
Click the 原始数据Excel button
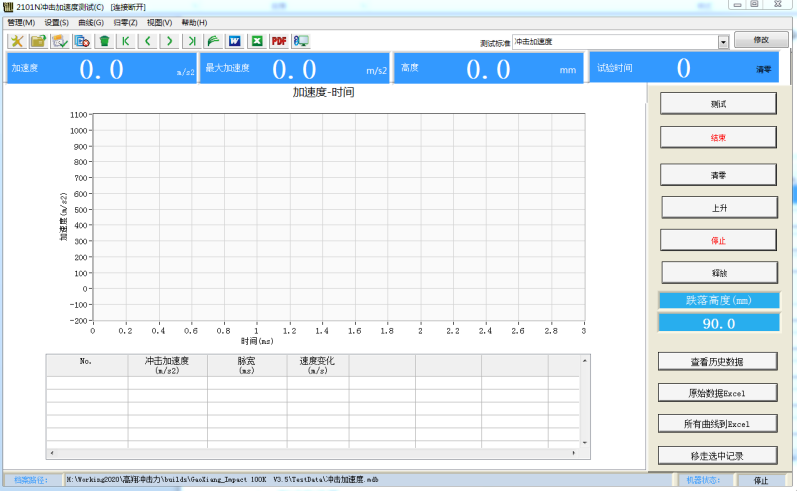(717, 392)
